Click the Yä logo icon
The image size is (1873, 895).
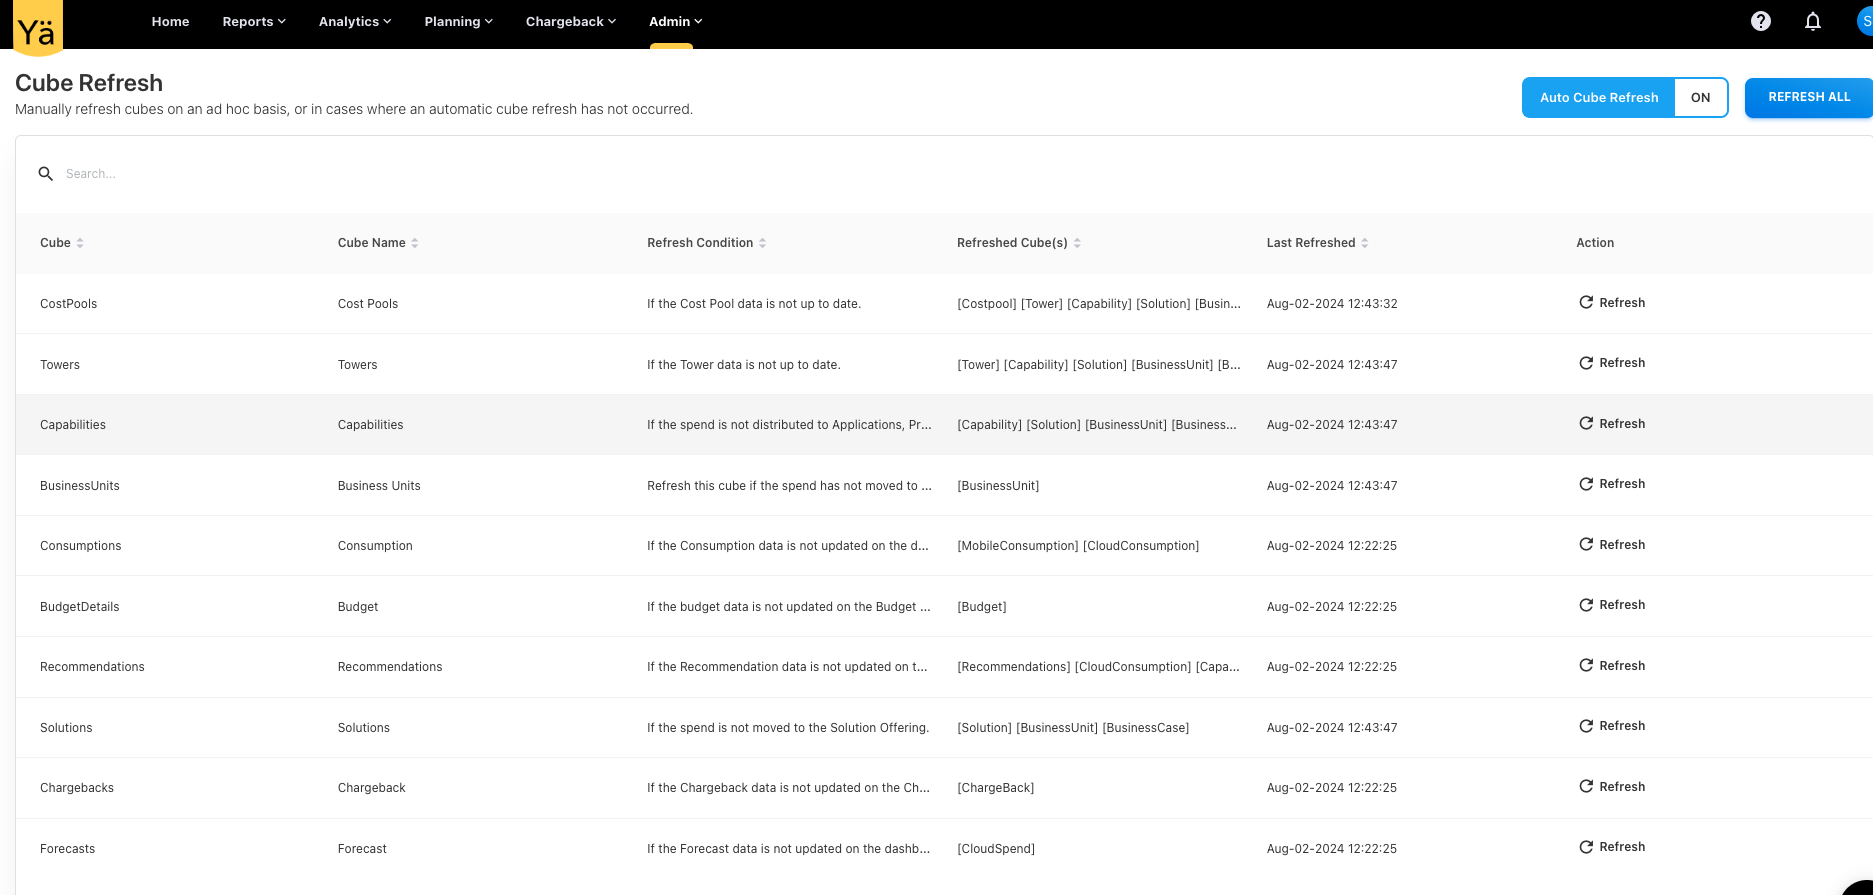[x=38, y=28]
